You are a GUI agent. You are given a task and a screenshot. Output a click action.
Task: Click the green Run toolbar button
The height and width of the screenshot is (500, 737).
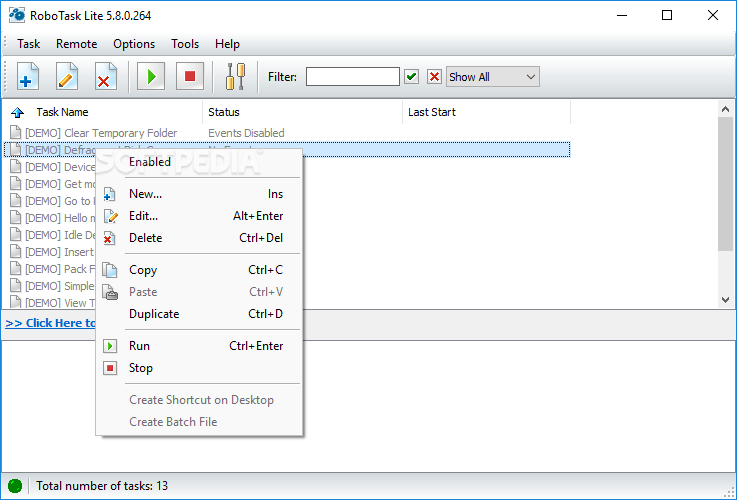(x=151, y=76)
